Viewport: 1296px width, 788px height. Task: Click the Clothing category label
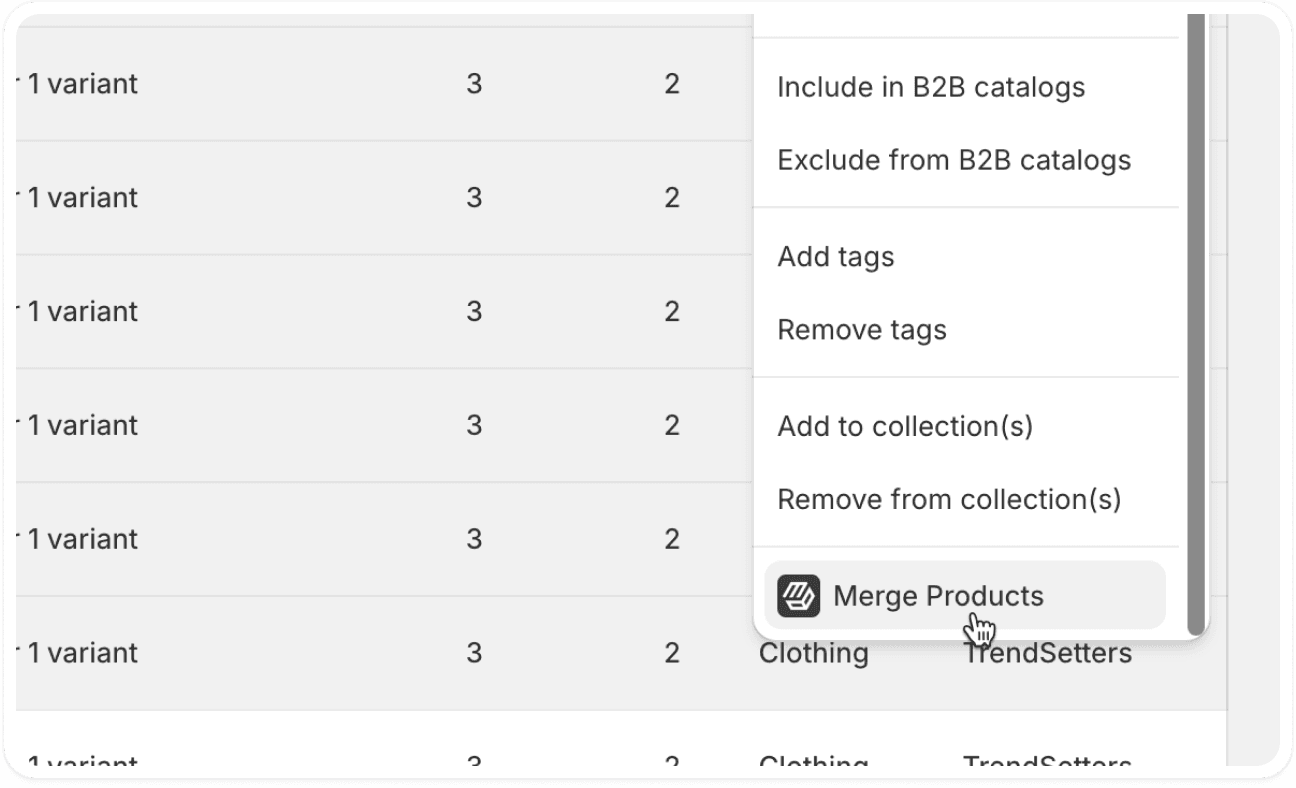(x=813, y=653)
